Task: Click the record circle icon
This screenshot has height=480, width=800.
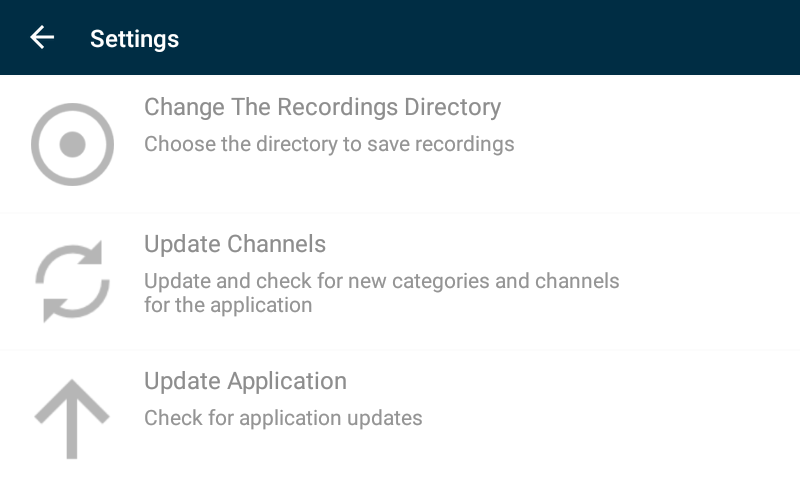Action: [x=72, y=145]
